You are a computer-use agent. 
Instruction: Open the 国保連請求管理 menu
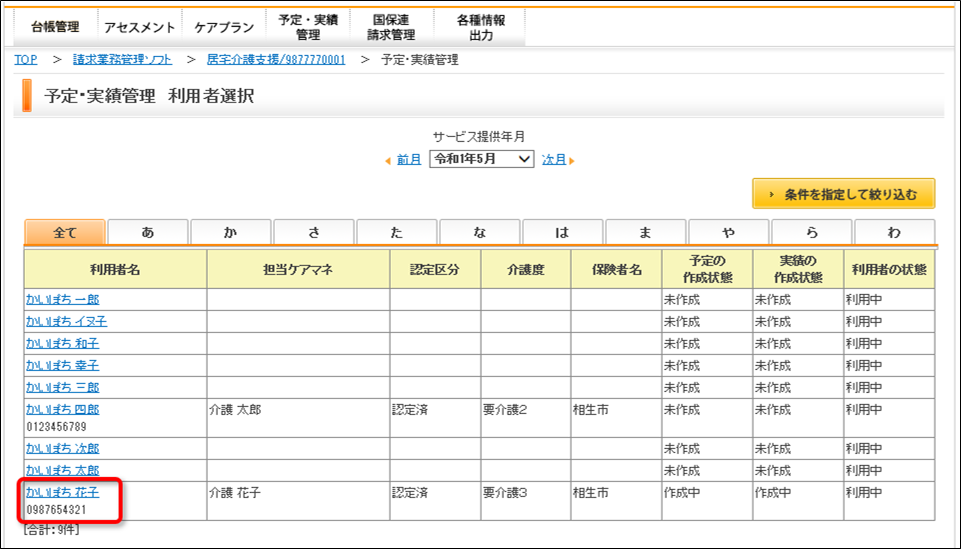[x=391, y=28]
